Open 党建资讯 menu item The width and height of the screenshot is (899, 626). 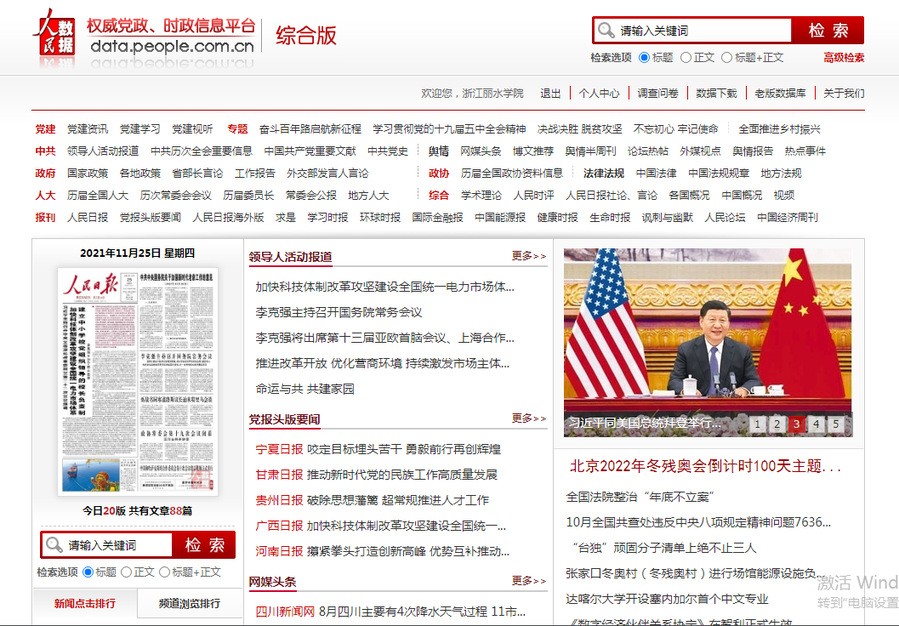87,129
